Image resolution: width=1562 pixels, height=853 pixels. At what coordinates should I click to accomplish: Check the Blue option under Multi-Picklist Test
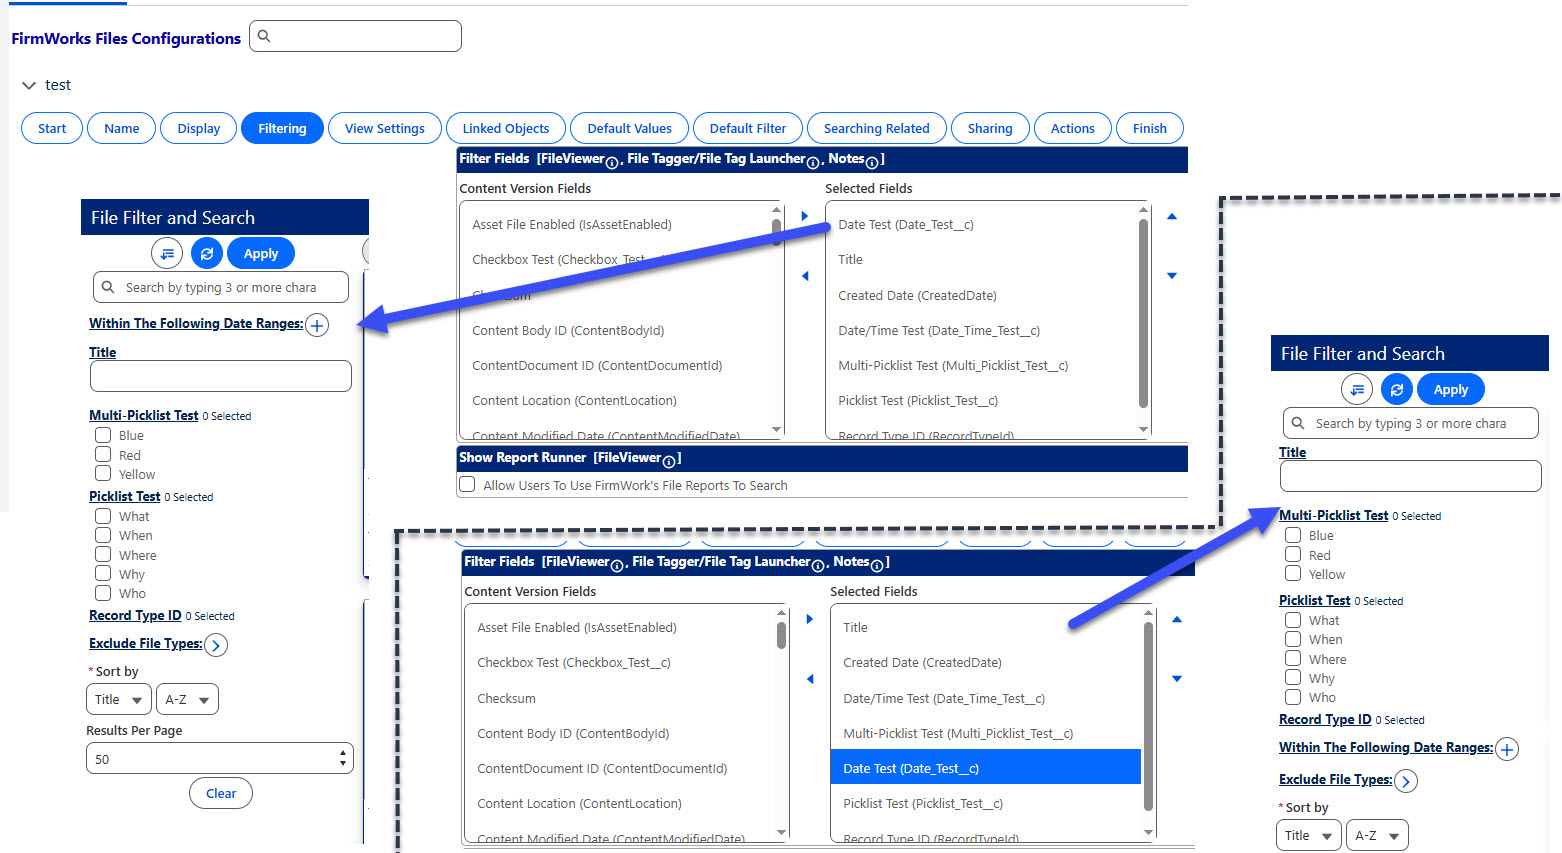coord(103,435)
